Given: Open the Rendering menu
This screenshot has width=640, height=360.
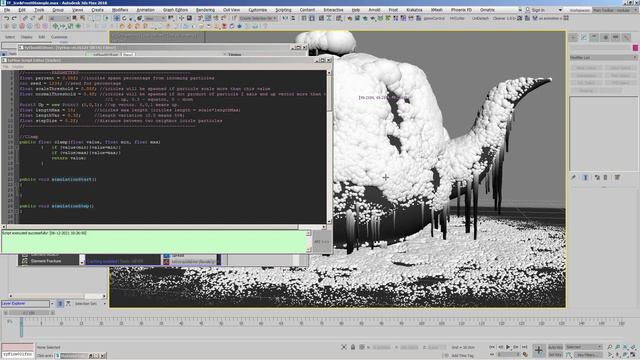Looking at the screenshot, I should click(205, 9).
